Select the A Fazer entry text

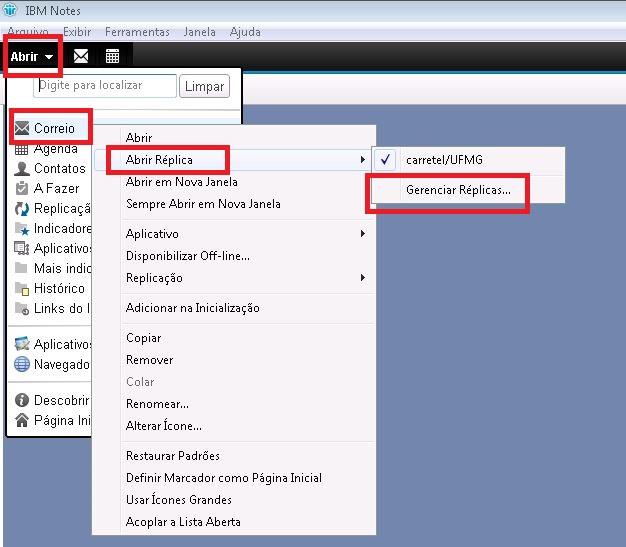point(57,188)
